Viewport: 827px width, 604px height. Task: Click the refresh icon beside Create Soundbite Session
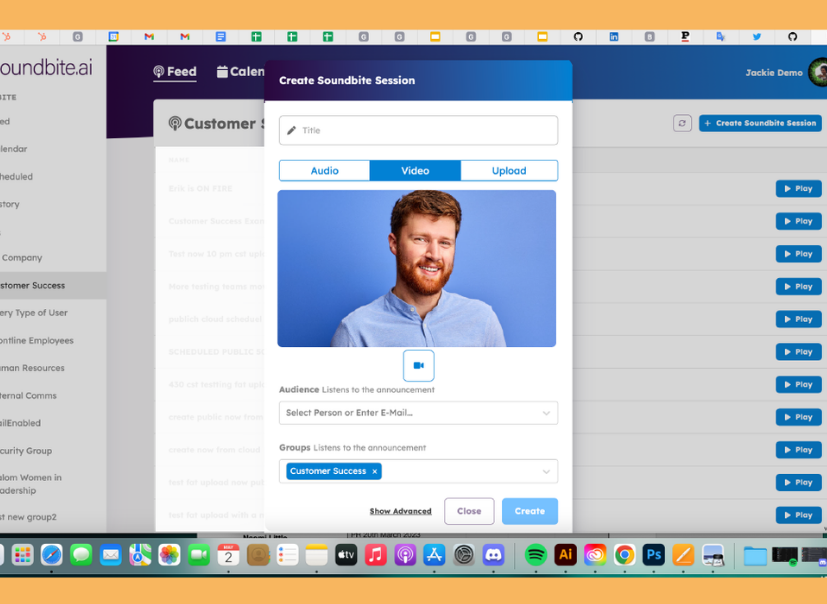point(682,123)
